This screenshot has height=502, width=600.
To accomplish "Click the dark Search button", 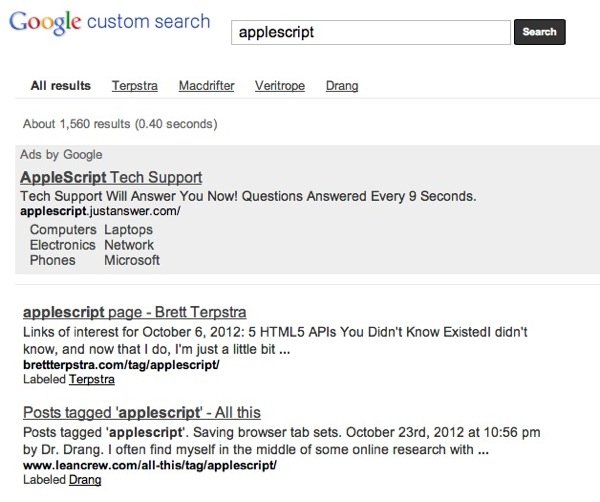I will coord(540,32).
